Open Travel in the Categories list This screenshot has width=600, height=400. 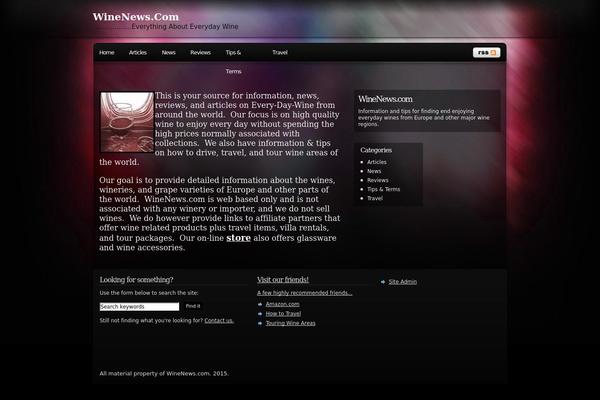pyautogui.click(x=375, y=198)
